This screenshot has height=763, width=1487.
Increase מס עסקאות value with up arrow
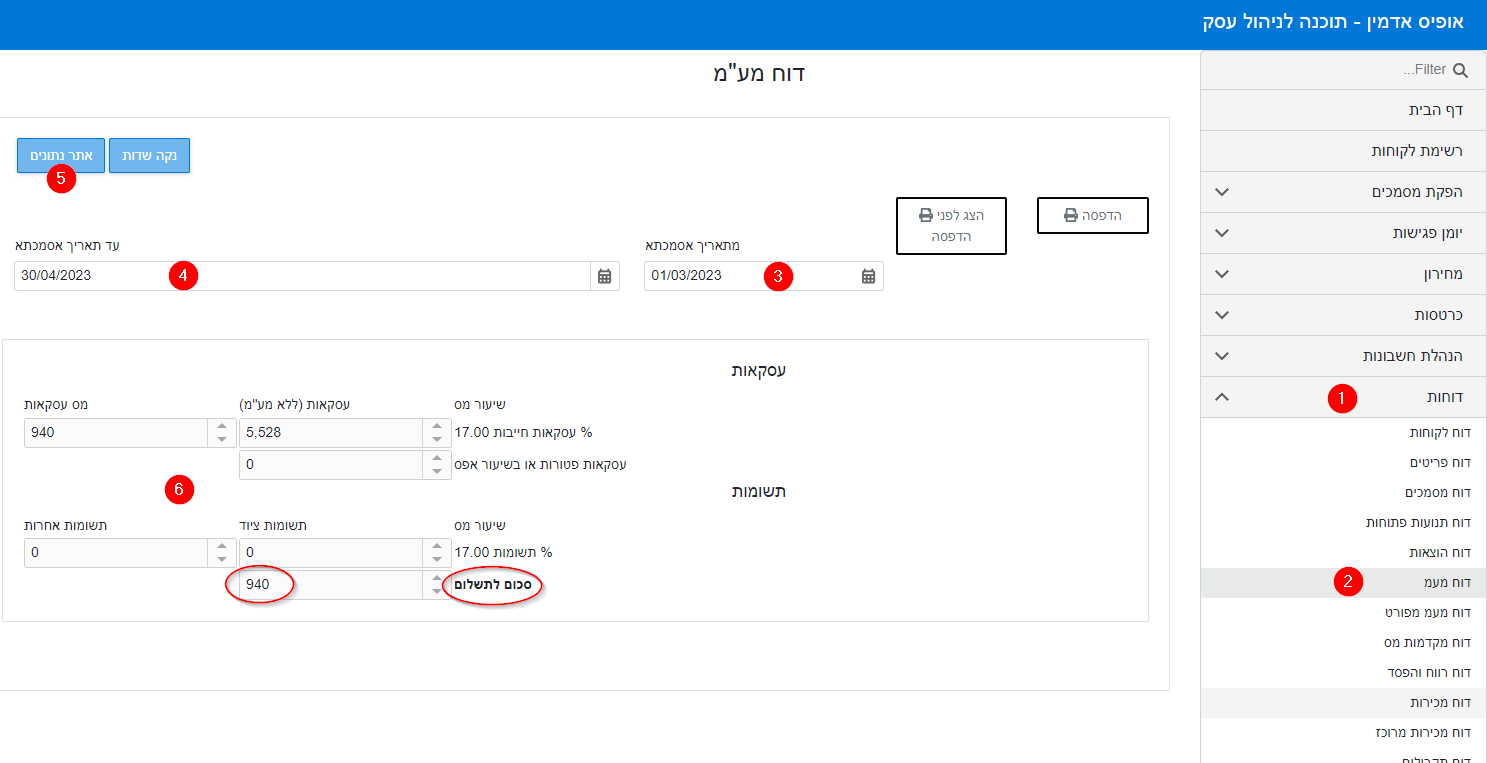pos(222,427)
